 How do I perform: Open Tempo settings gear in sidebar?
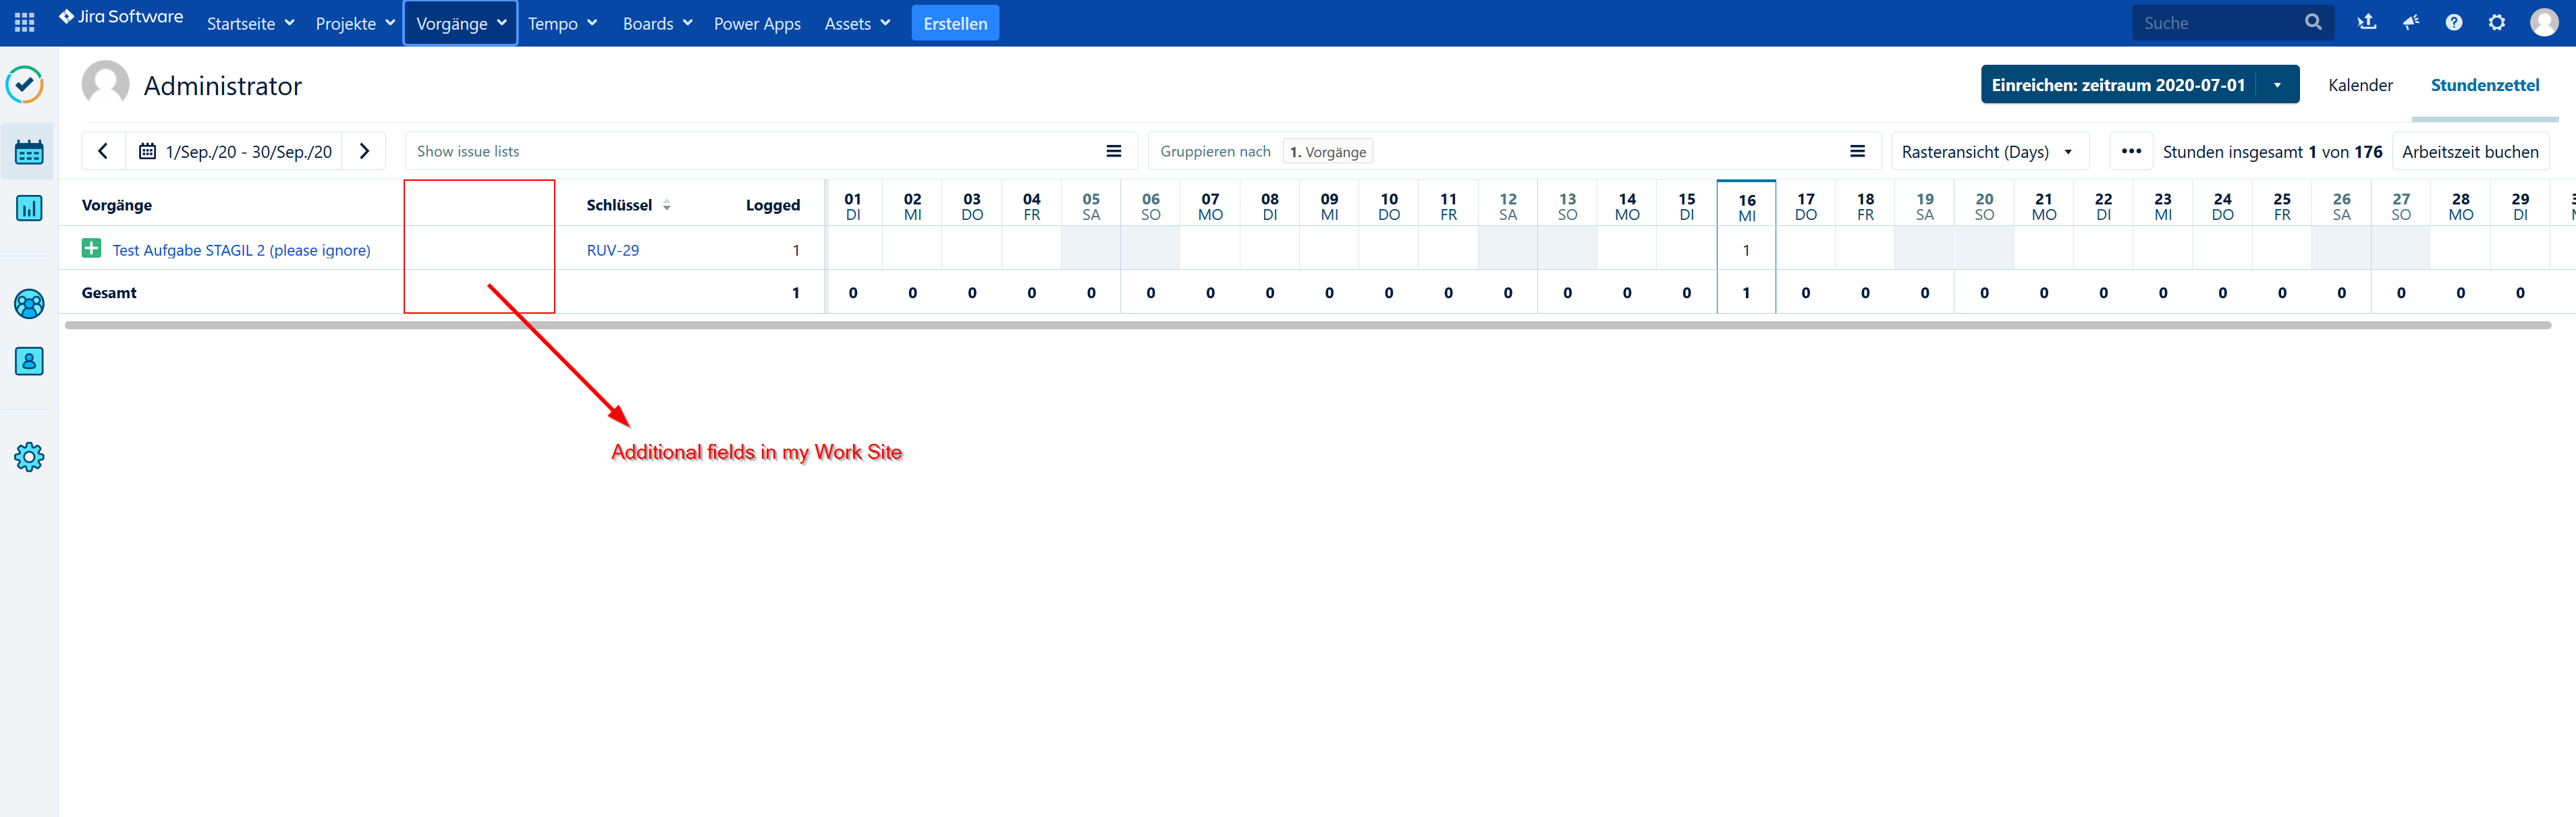29,457
